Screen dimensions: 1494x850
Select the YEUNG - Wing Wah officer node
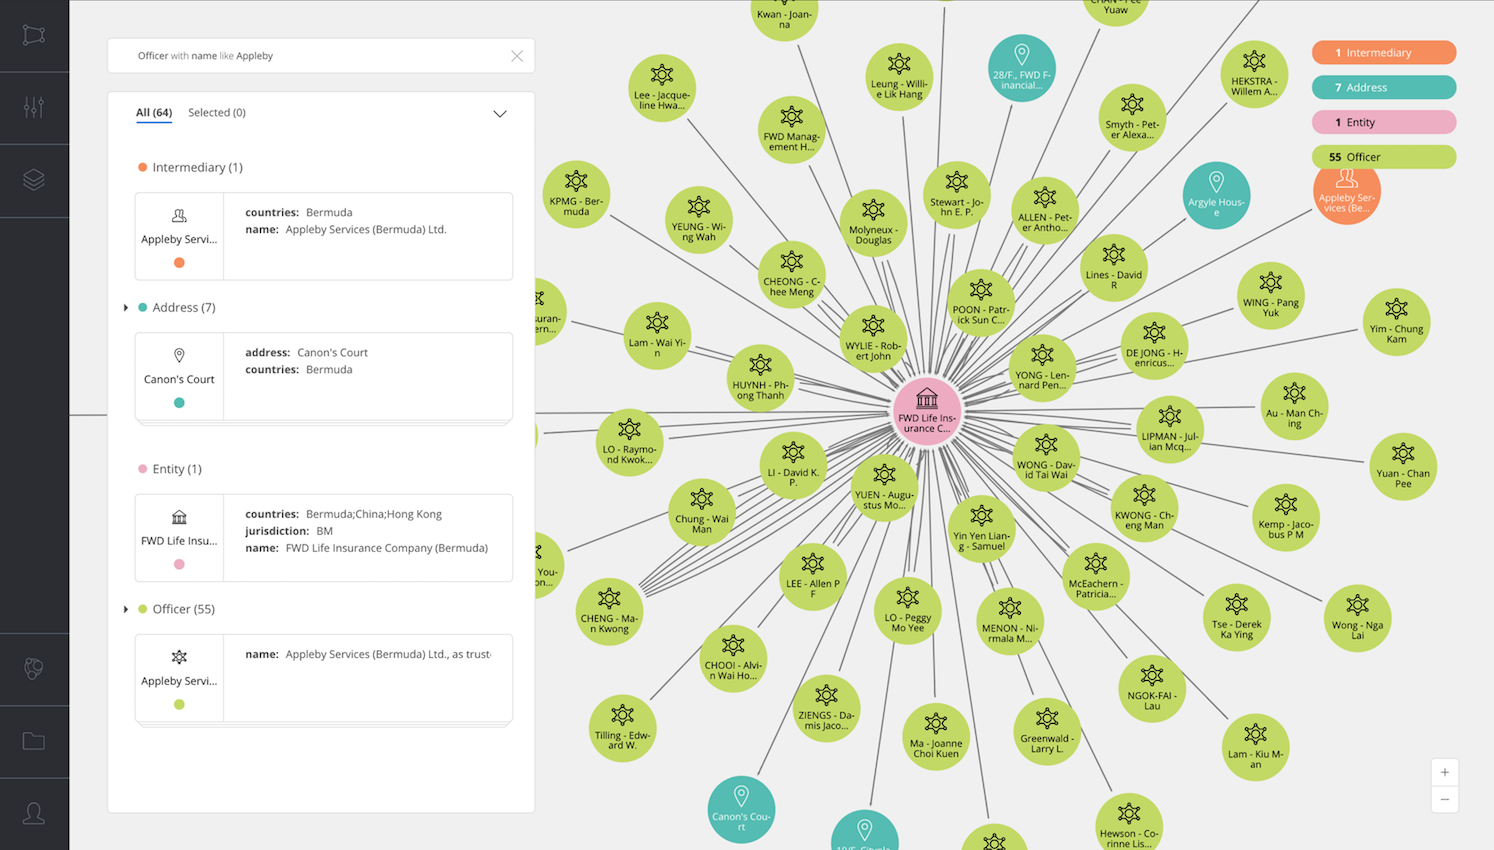pyautogui.click(x=699, y=220)
